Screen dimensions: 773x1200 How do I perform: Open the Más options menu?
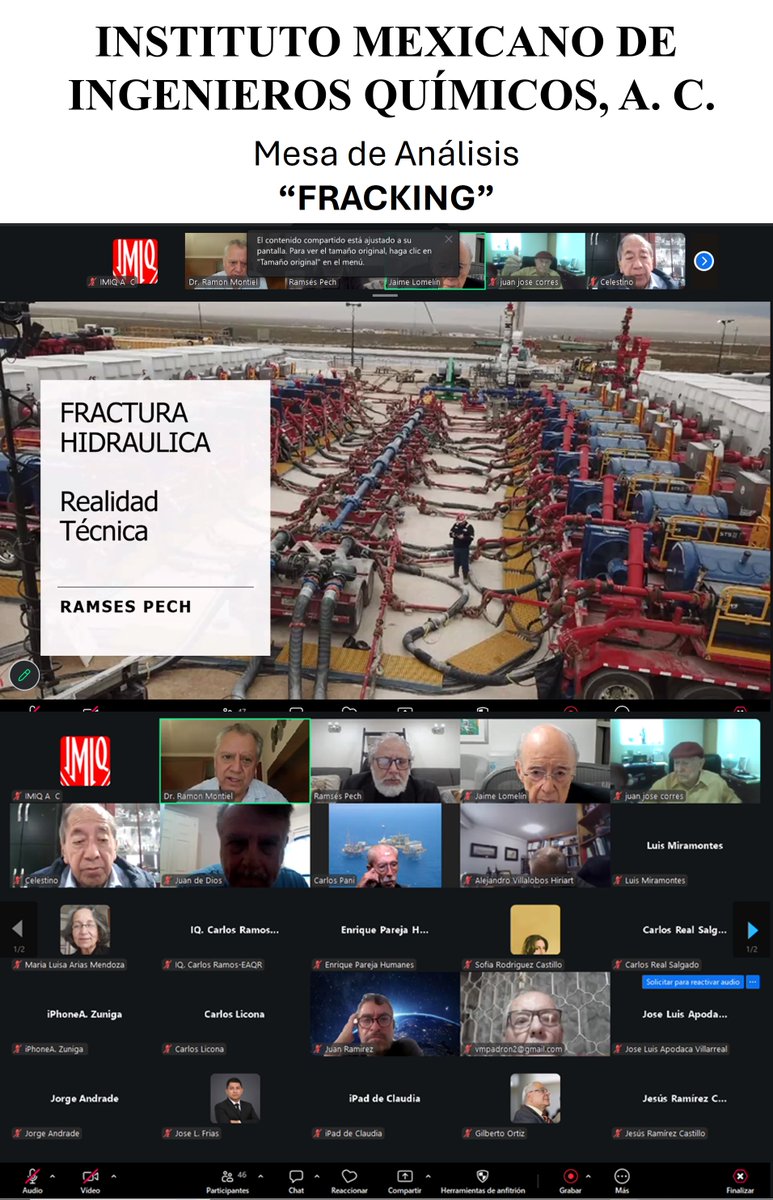[x=622, y=1180]
